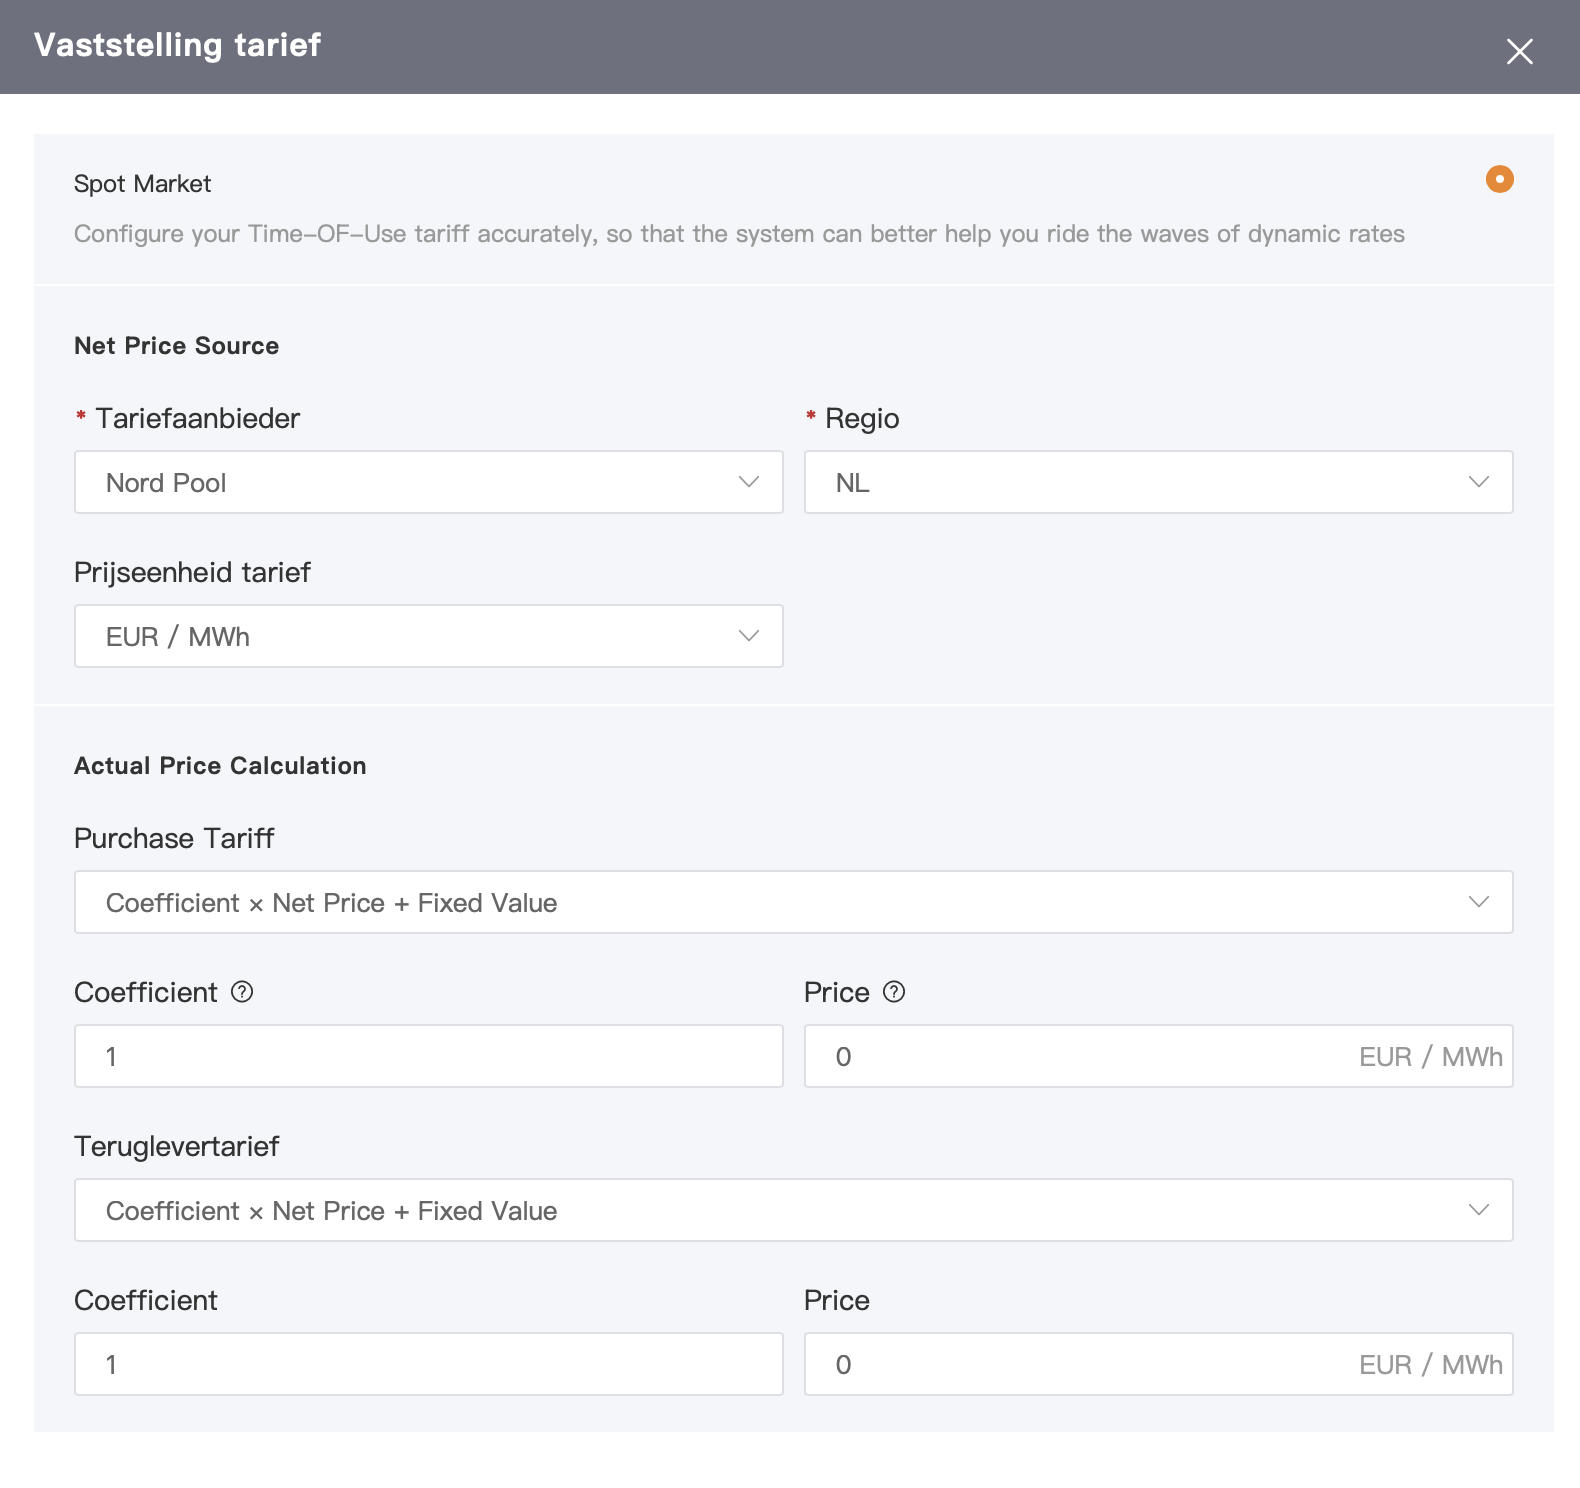Open the Teruglevertarief formula dropdown
This screenshot has height=1488, width=1580.
793,1210
